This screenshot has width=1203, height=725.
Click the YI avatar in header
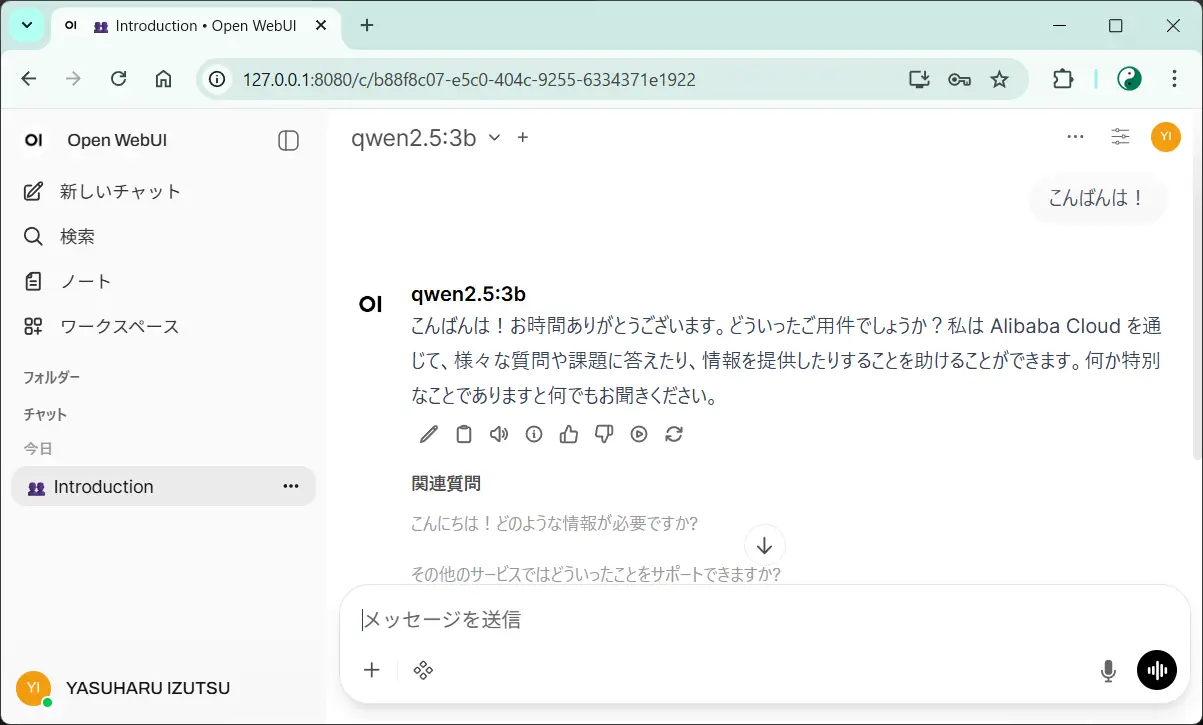click(1166, 137)
